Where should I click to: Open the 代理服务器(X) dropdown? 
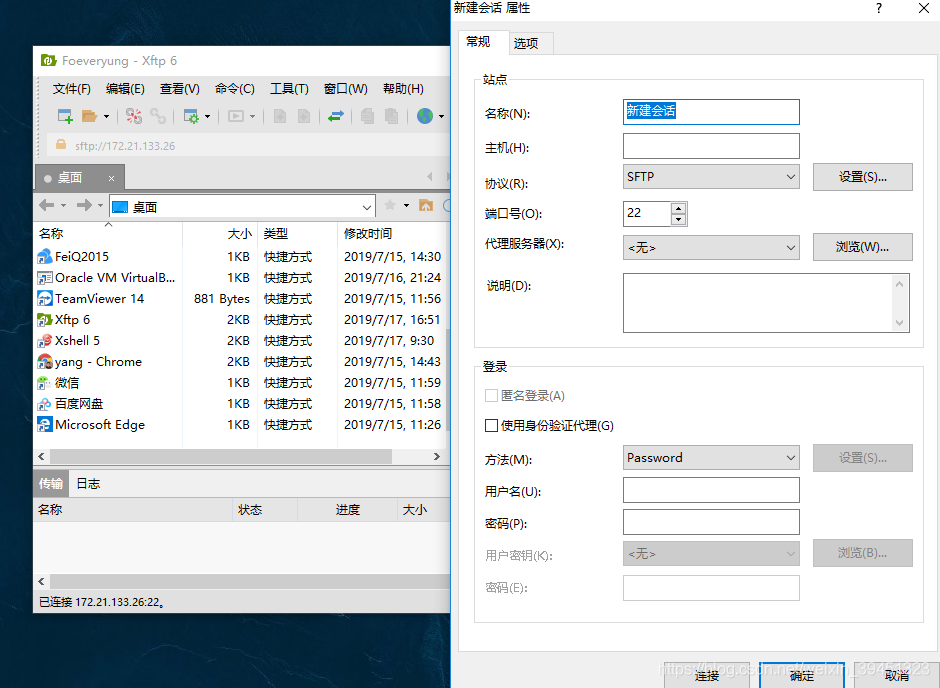tap(711, 248)
